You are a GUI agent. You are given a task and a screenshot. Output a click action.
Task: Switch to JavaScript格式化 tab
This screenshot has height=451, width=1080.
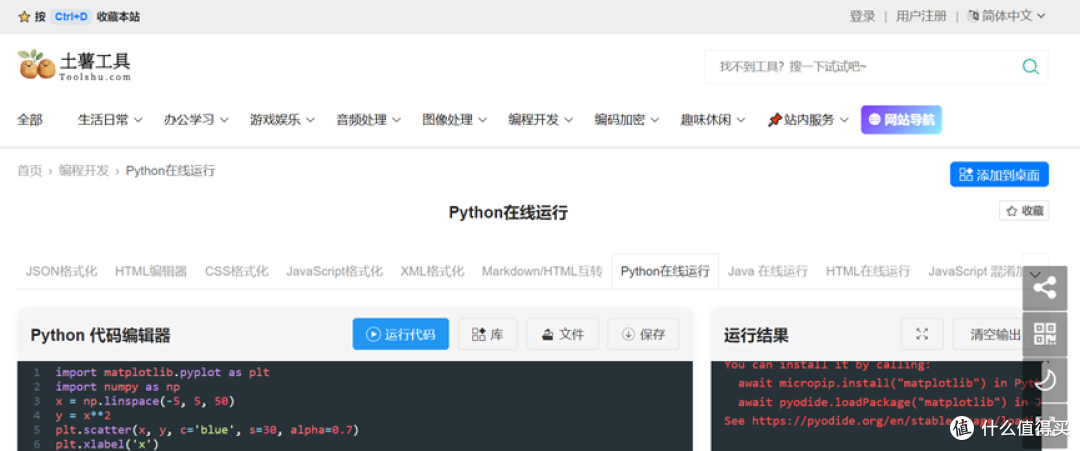pos(334,271)
